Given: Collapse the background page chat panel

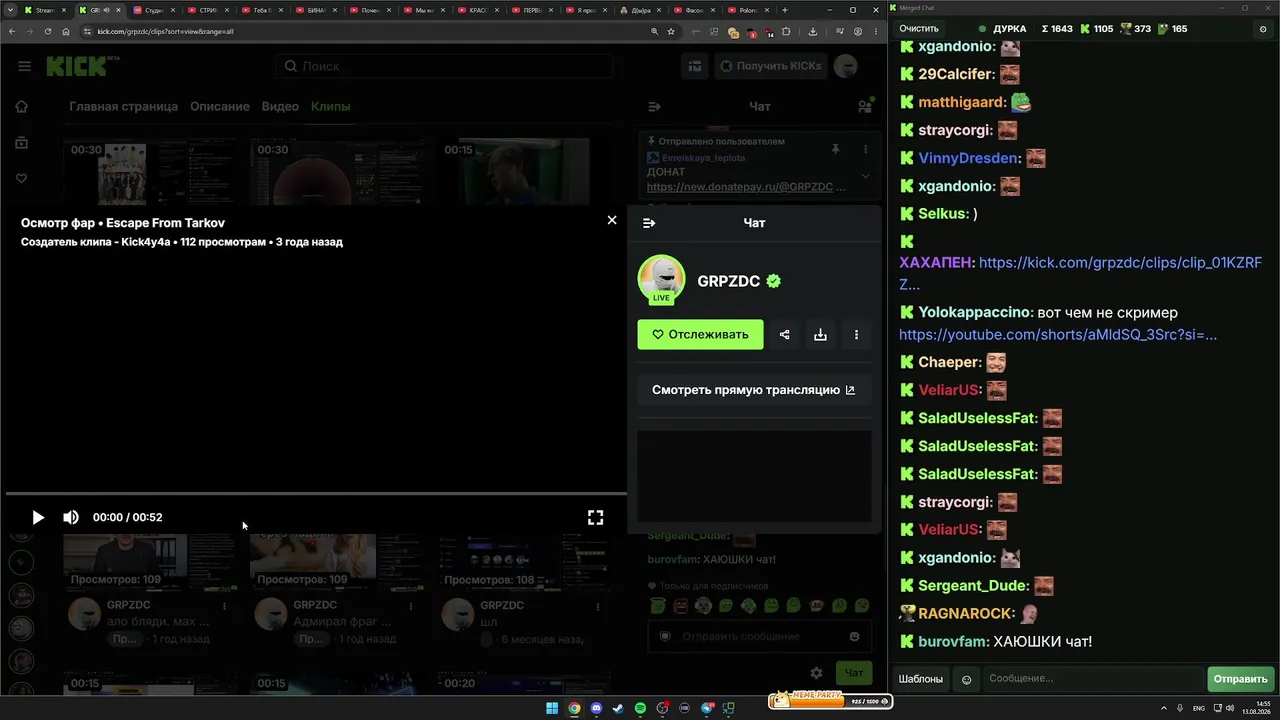Looking at the screenshot, I should [x=654, y=106].
